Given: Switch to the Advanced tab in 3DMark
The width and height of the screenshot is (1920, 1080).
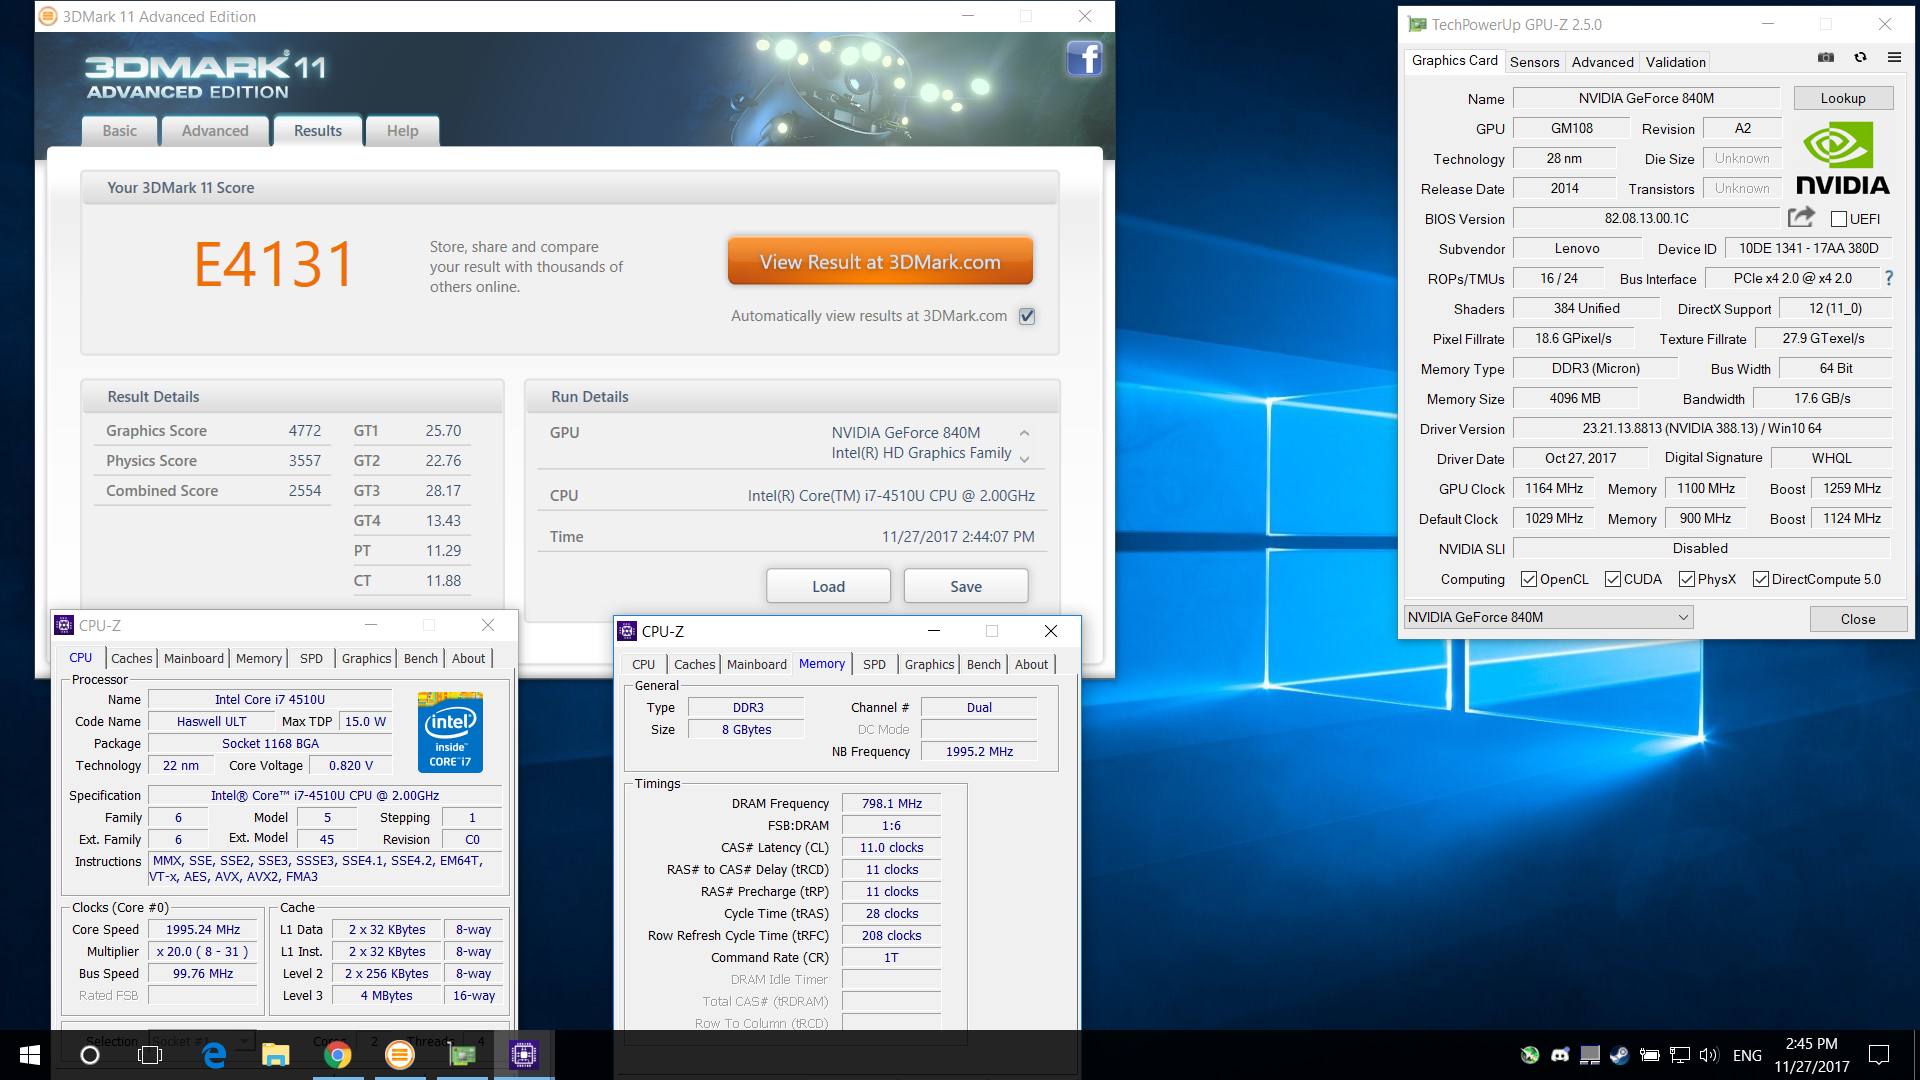Looking at the screenshot, I should click(x=215, y=130).
